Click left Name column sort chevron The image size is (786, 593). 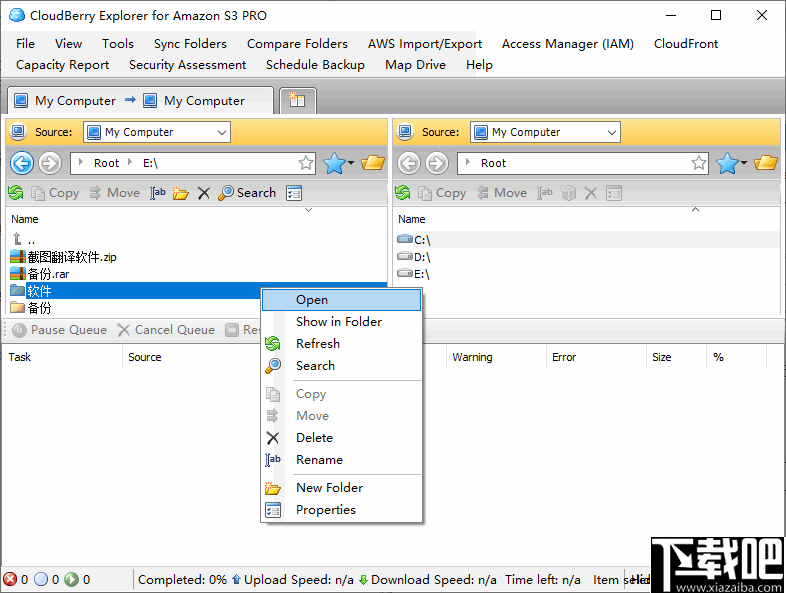[309, 210]
